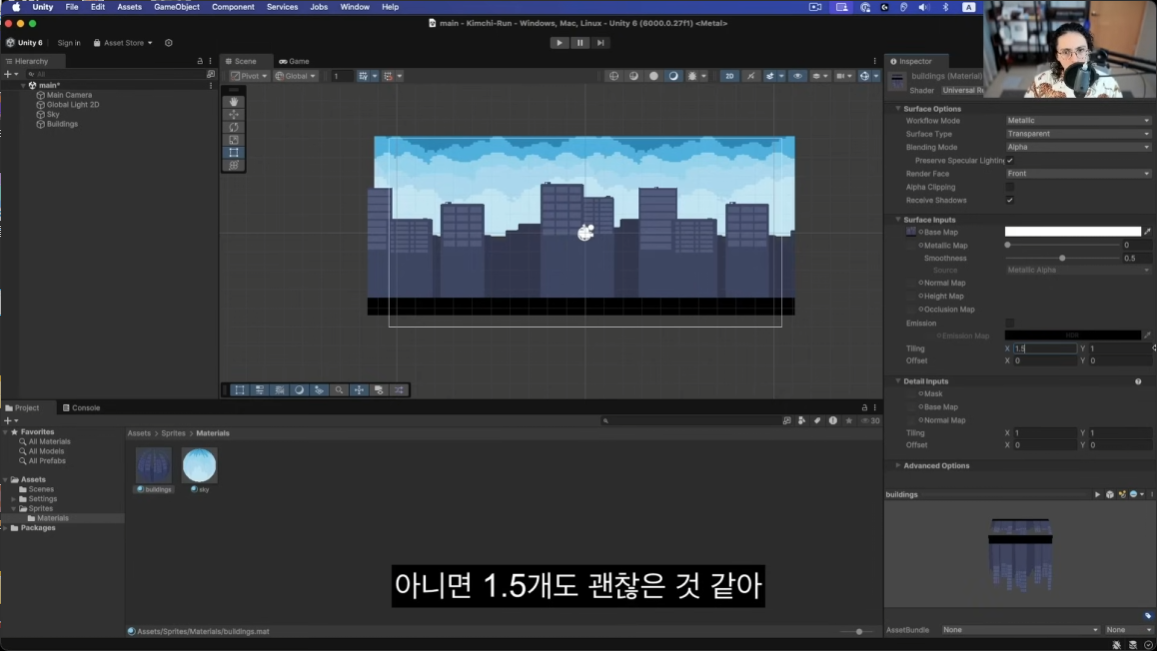Open Blending Mode Alpha dropdown
Screen dimensions: 1157x651
click(x=1078, y=147)
